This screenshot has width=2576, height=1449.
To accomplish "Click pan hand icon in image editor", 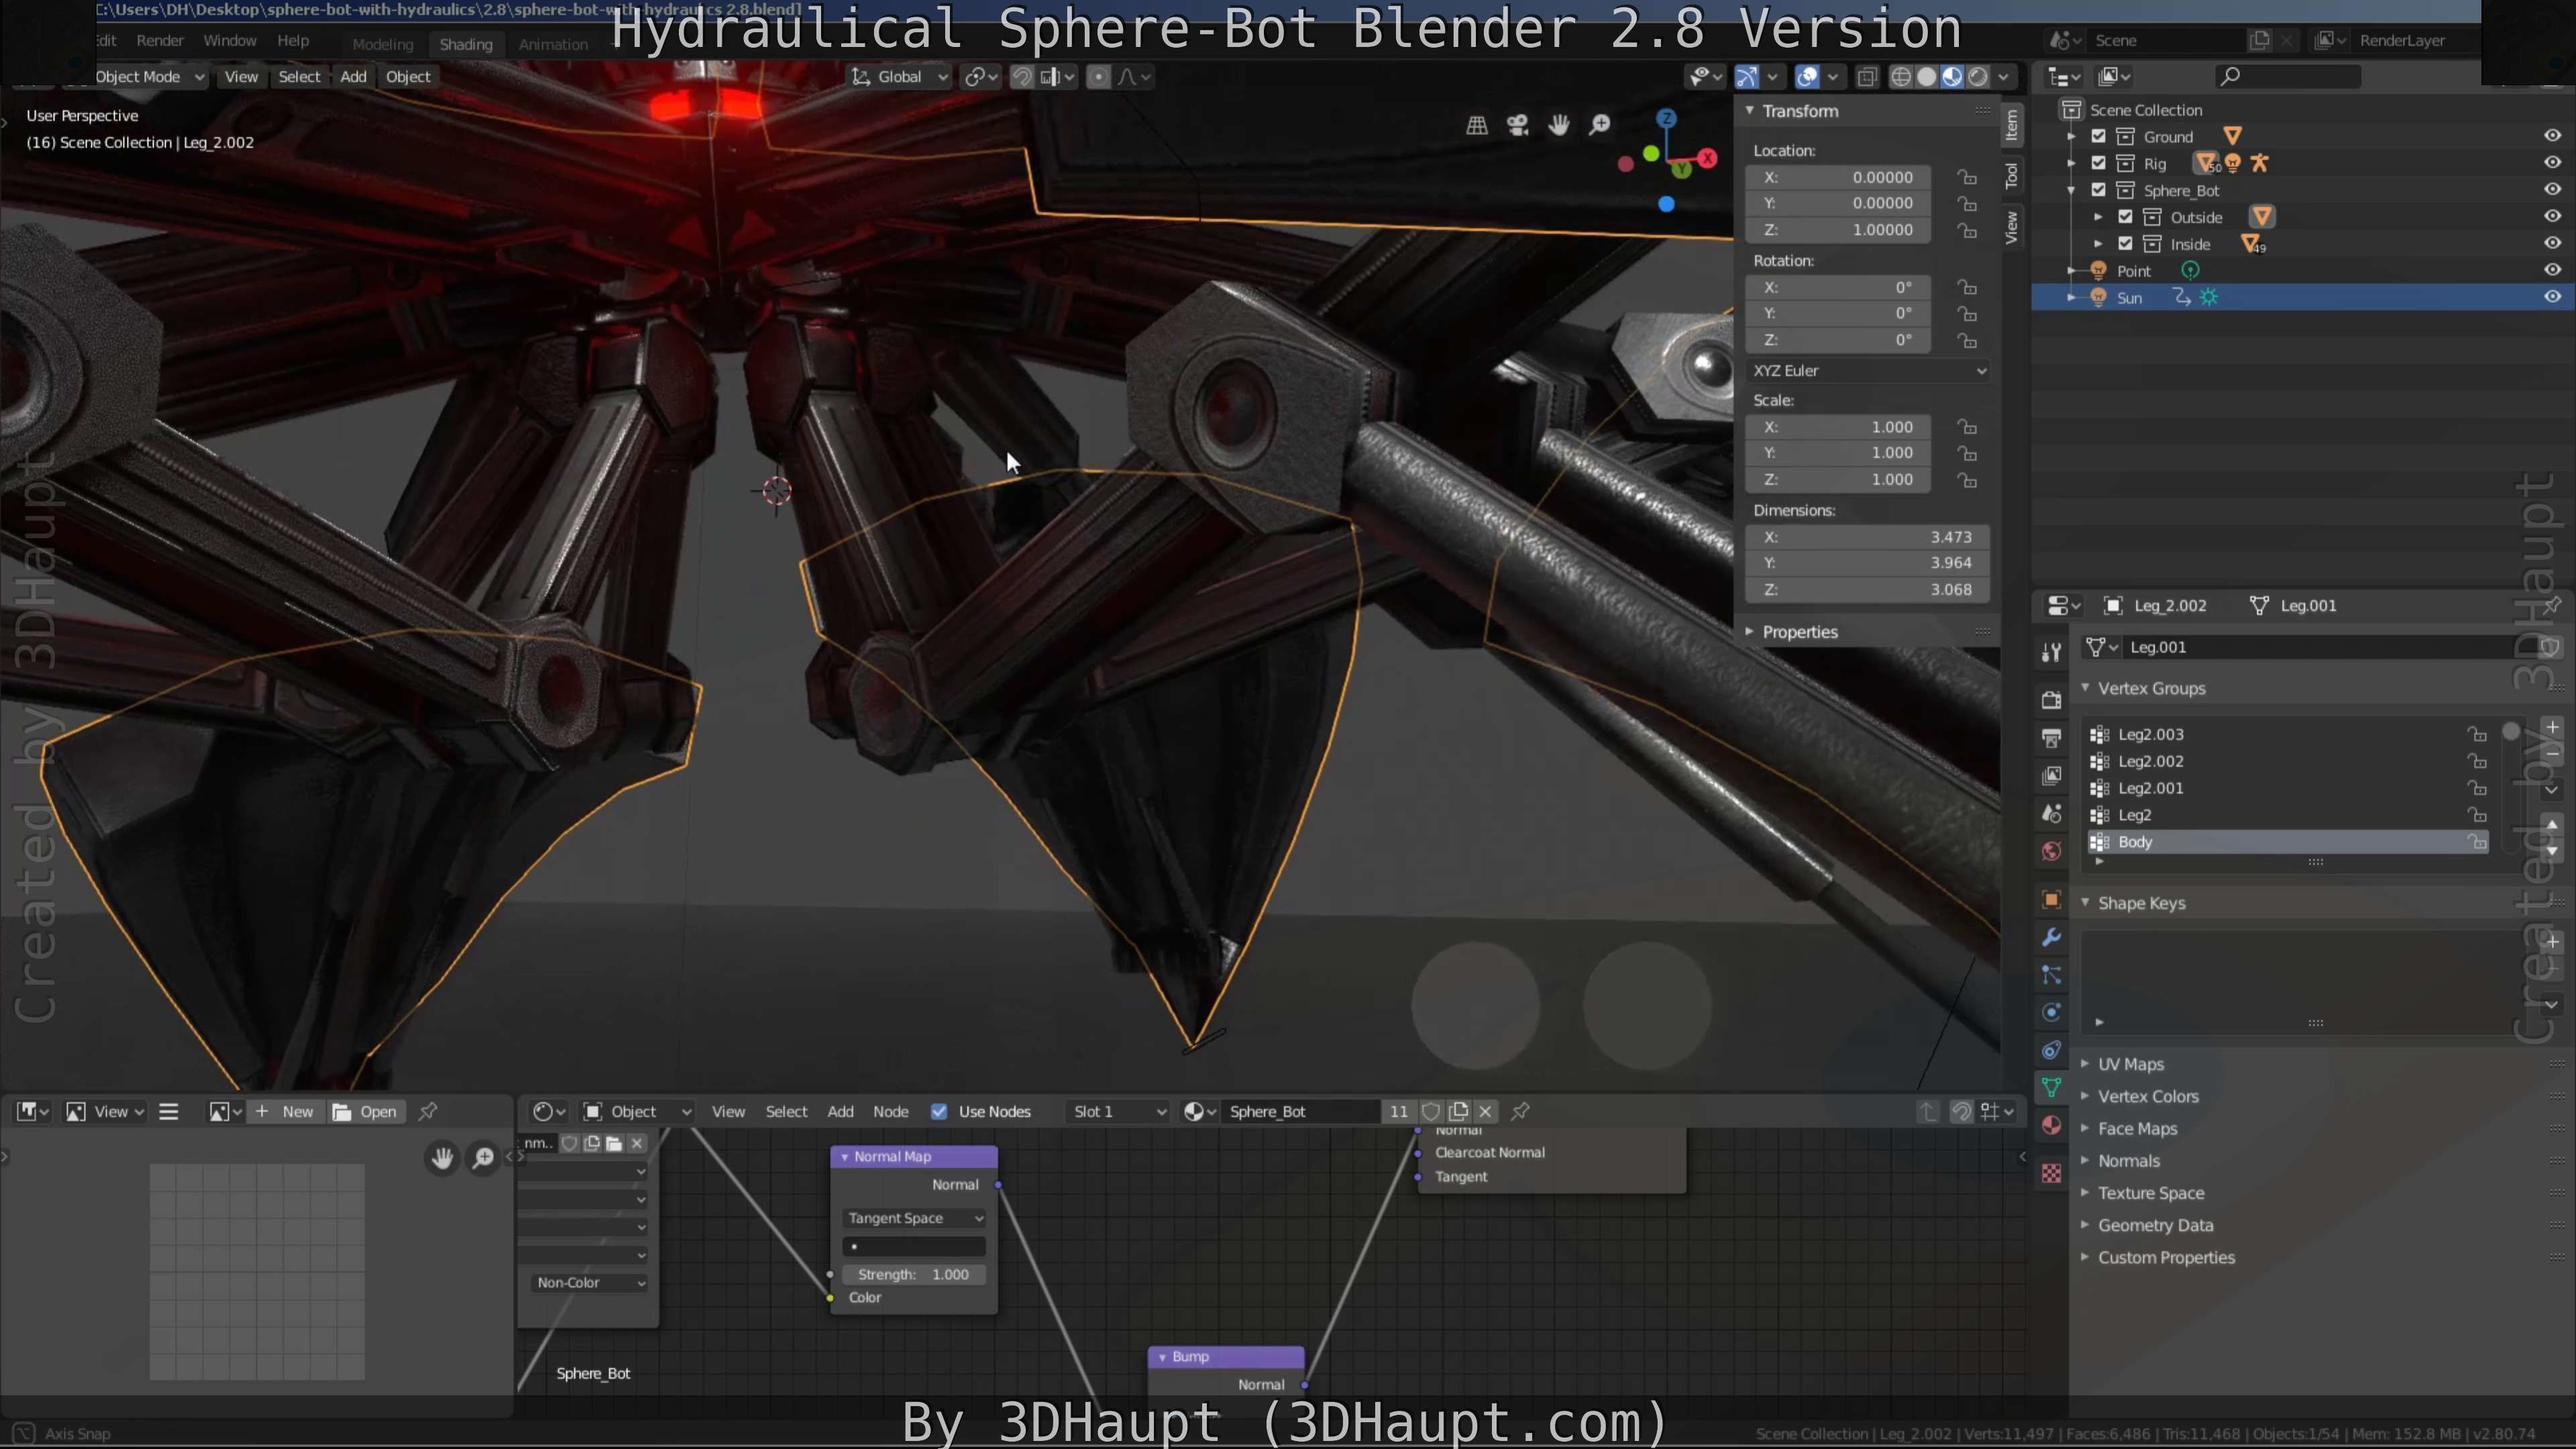I will [x=442, y=1158].
